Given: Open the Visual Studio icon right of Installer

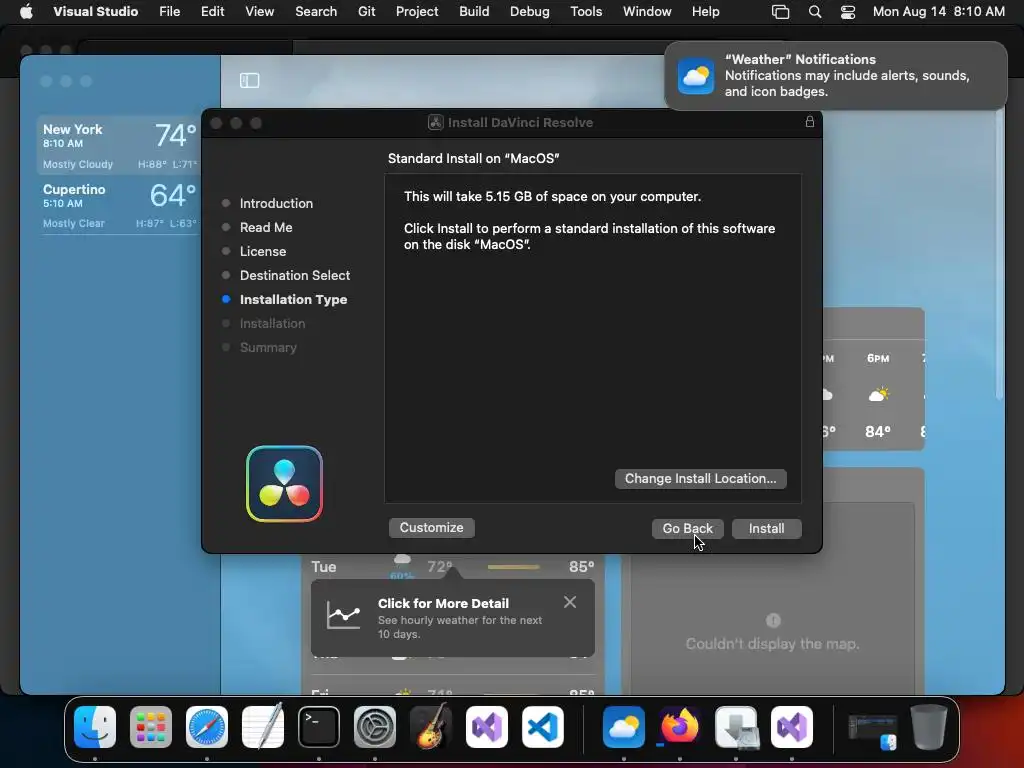Looking at the screenshot, I should [792, 727].
